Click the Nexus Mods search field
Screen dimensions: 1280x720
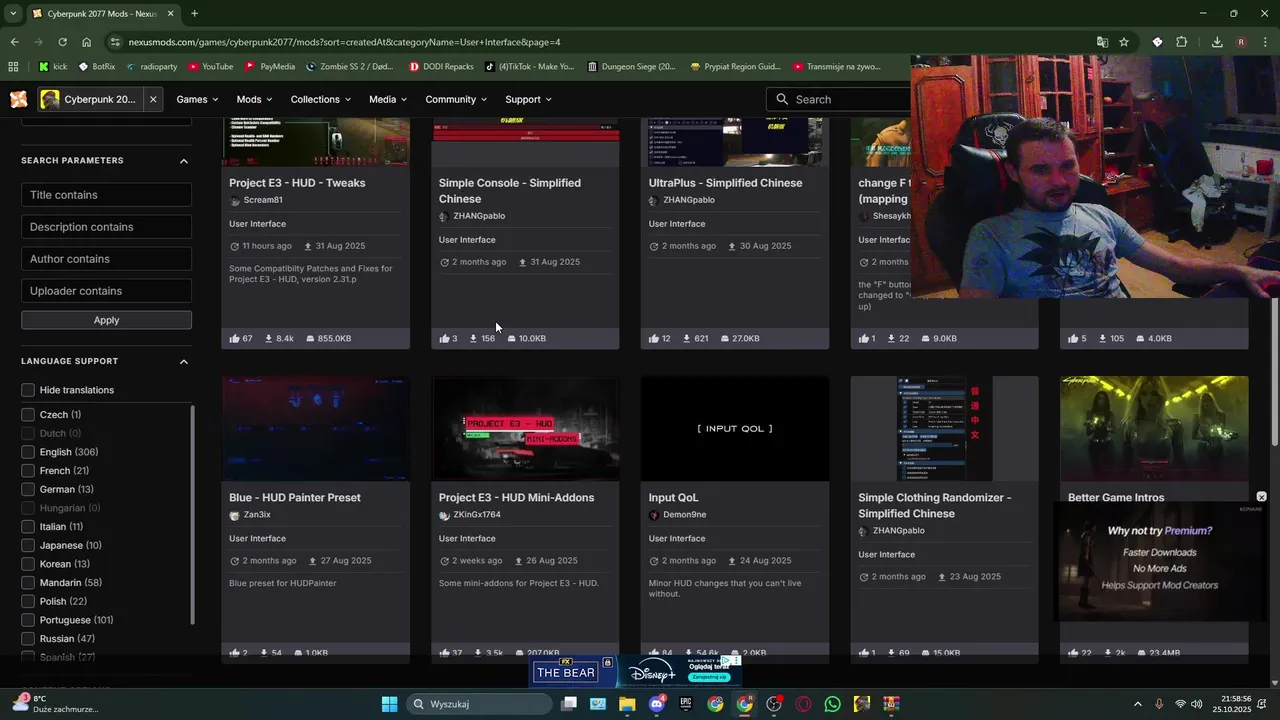coord(840,99)
